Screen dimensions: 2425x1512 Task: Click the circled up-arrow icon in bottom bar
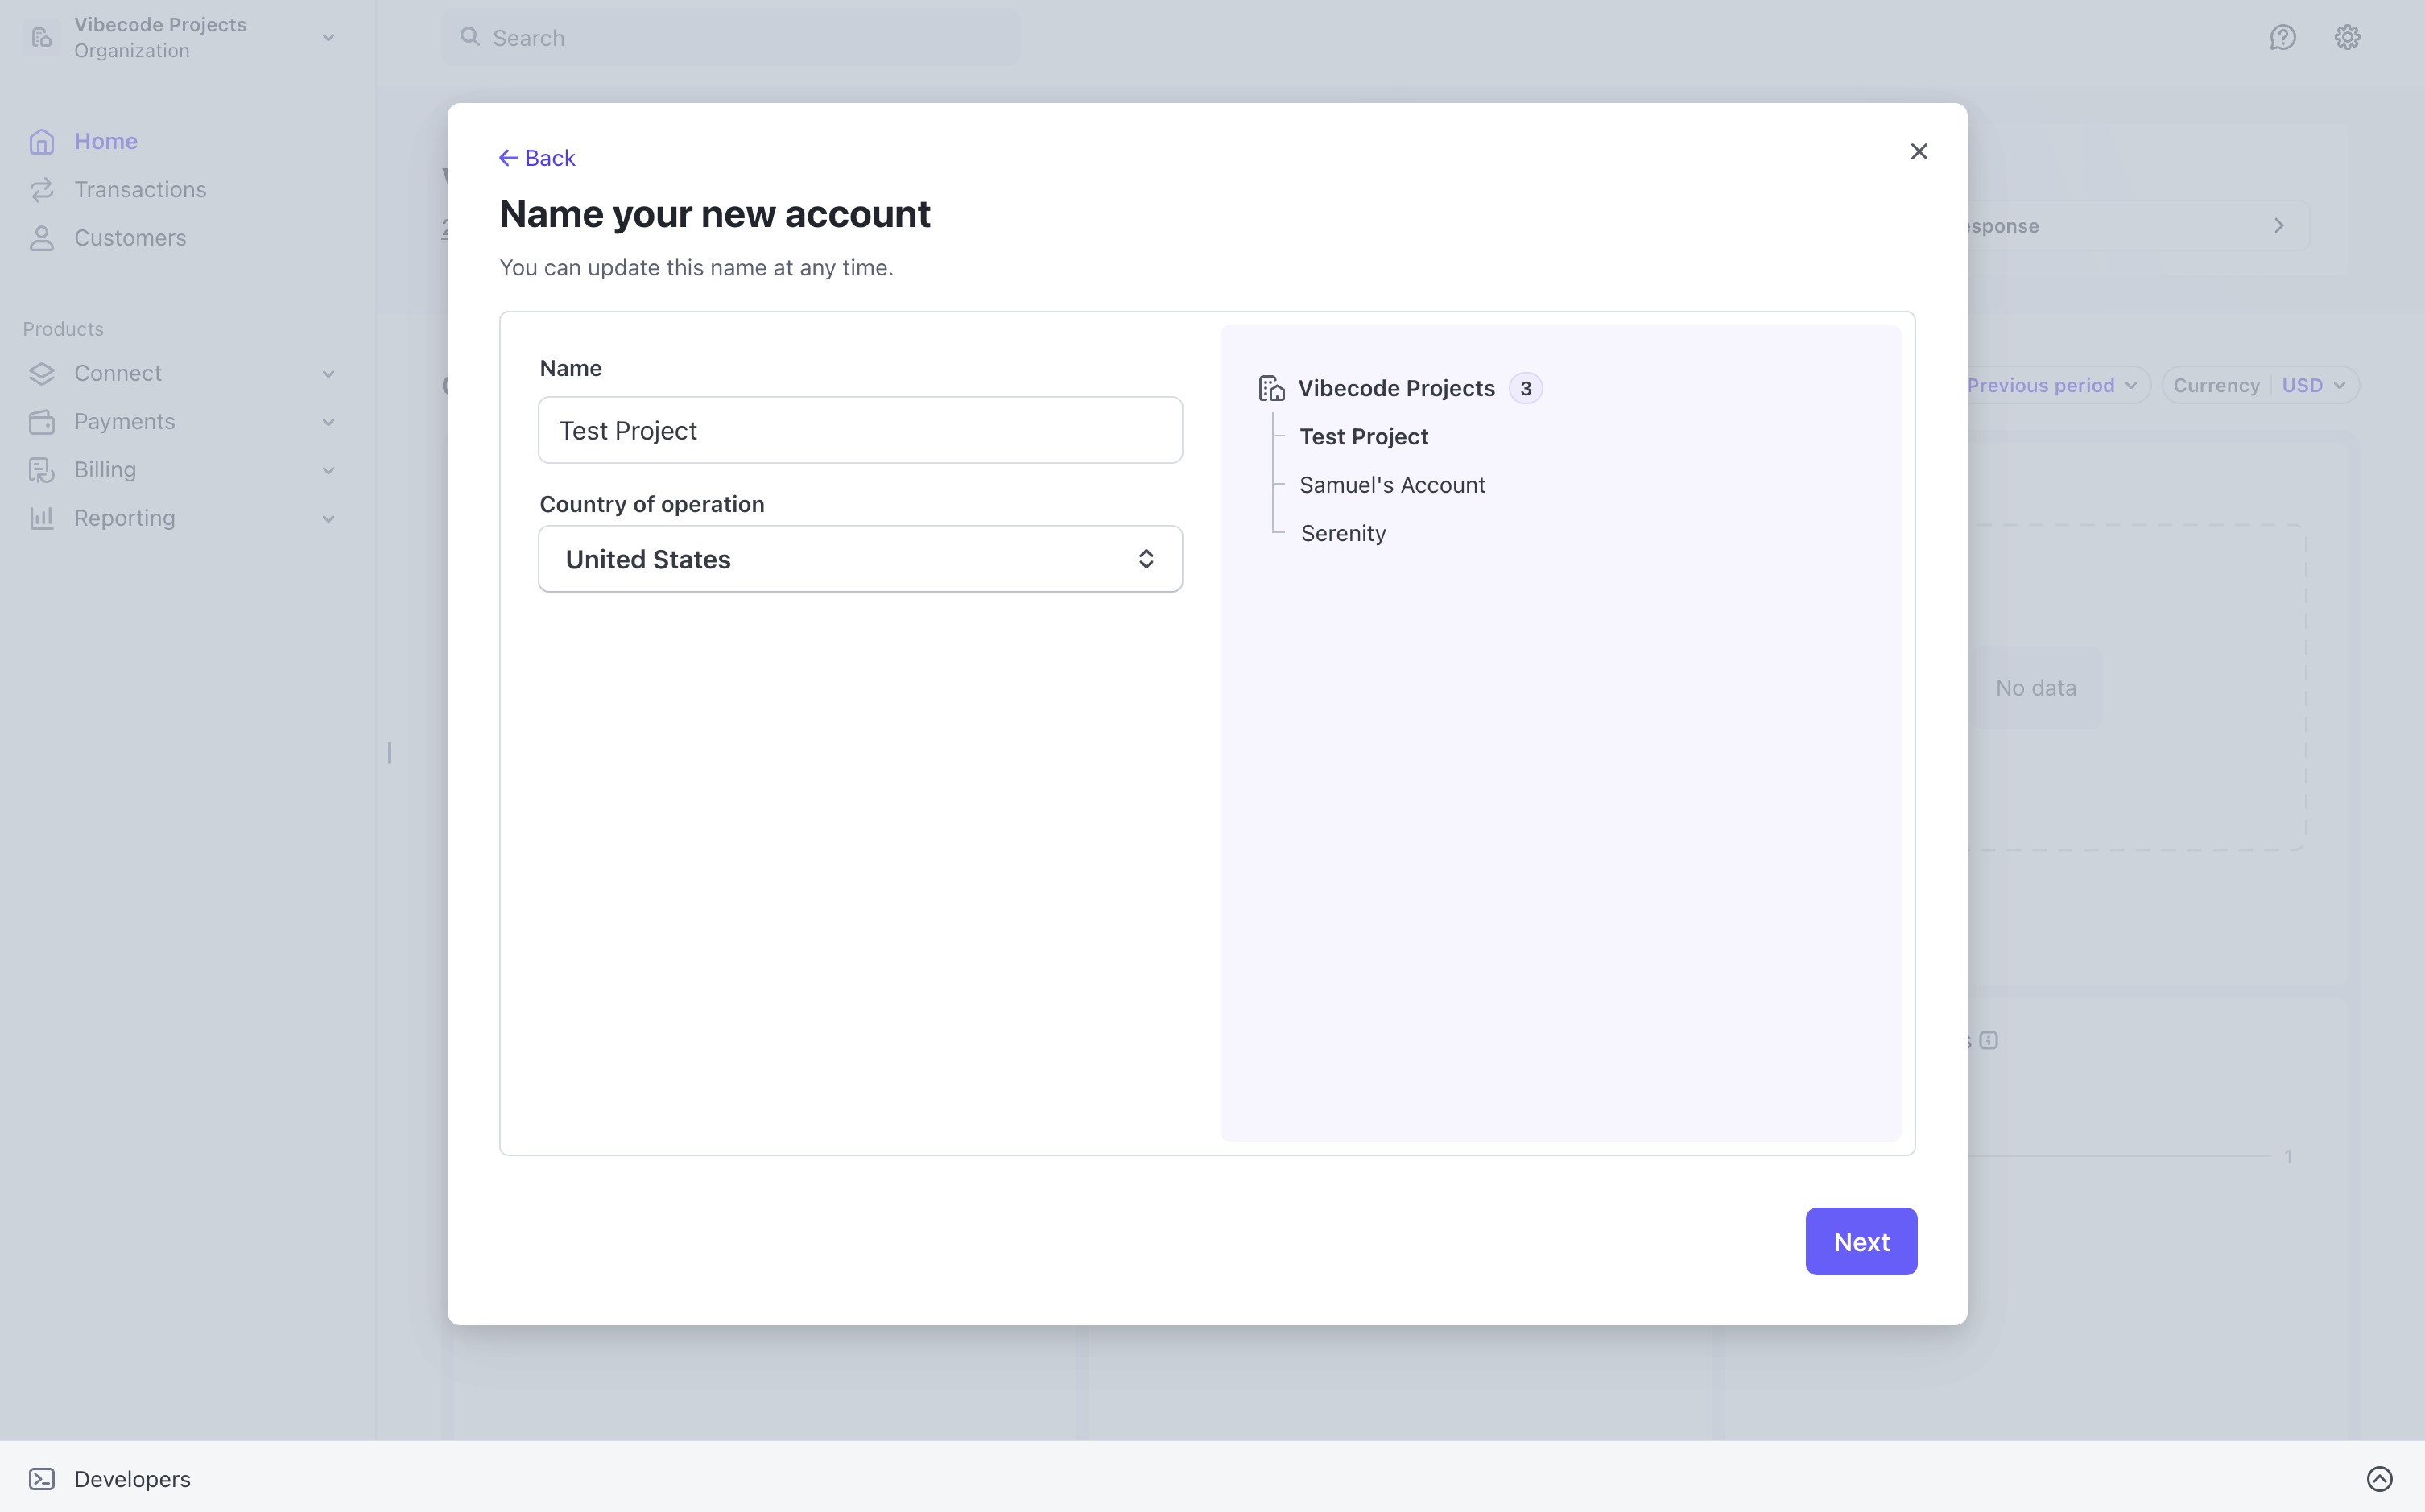pos(2379,1478)
